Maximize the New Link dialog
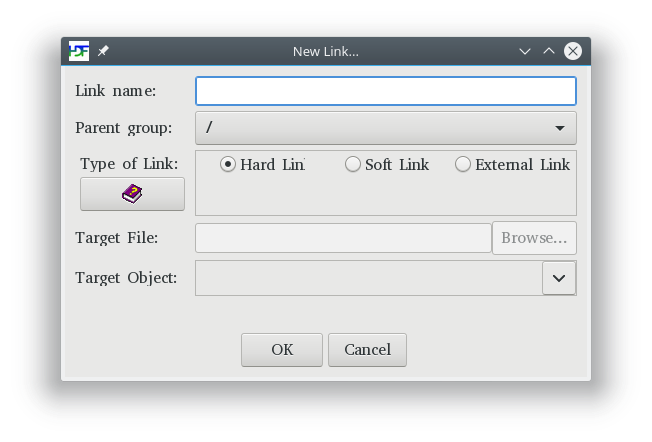 [x=549, y=51]
